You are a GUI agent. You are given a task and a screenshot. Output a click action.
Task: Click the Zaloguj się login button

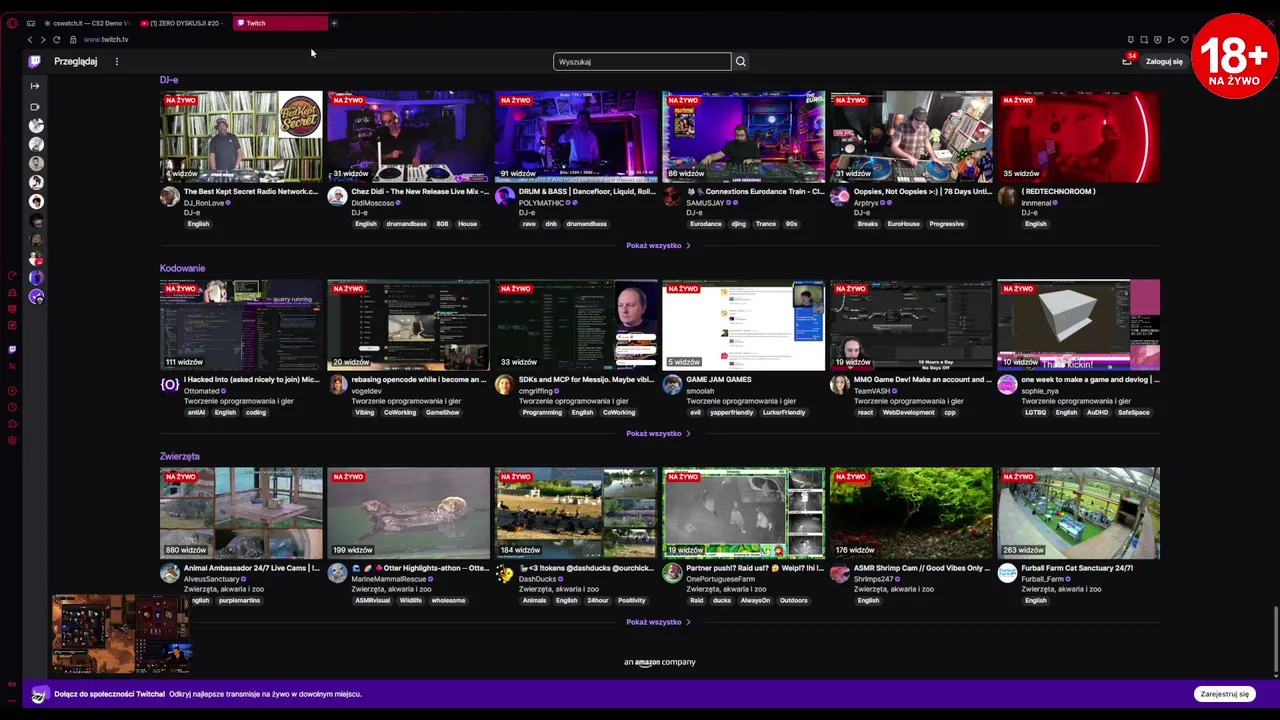click(x=1164, y=61)
